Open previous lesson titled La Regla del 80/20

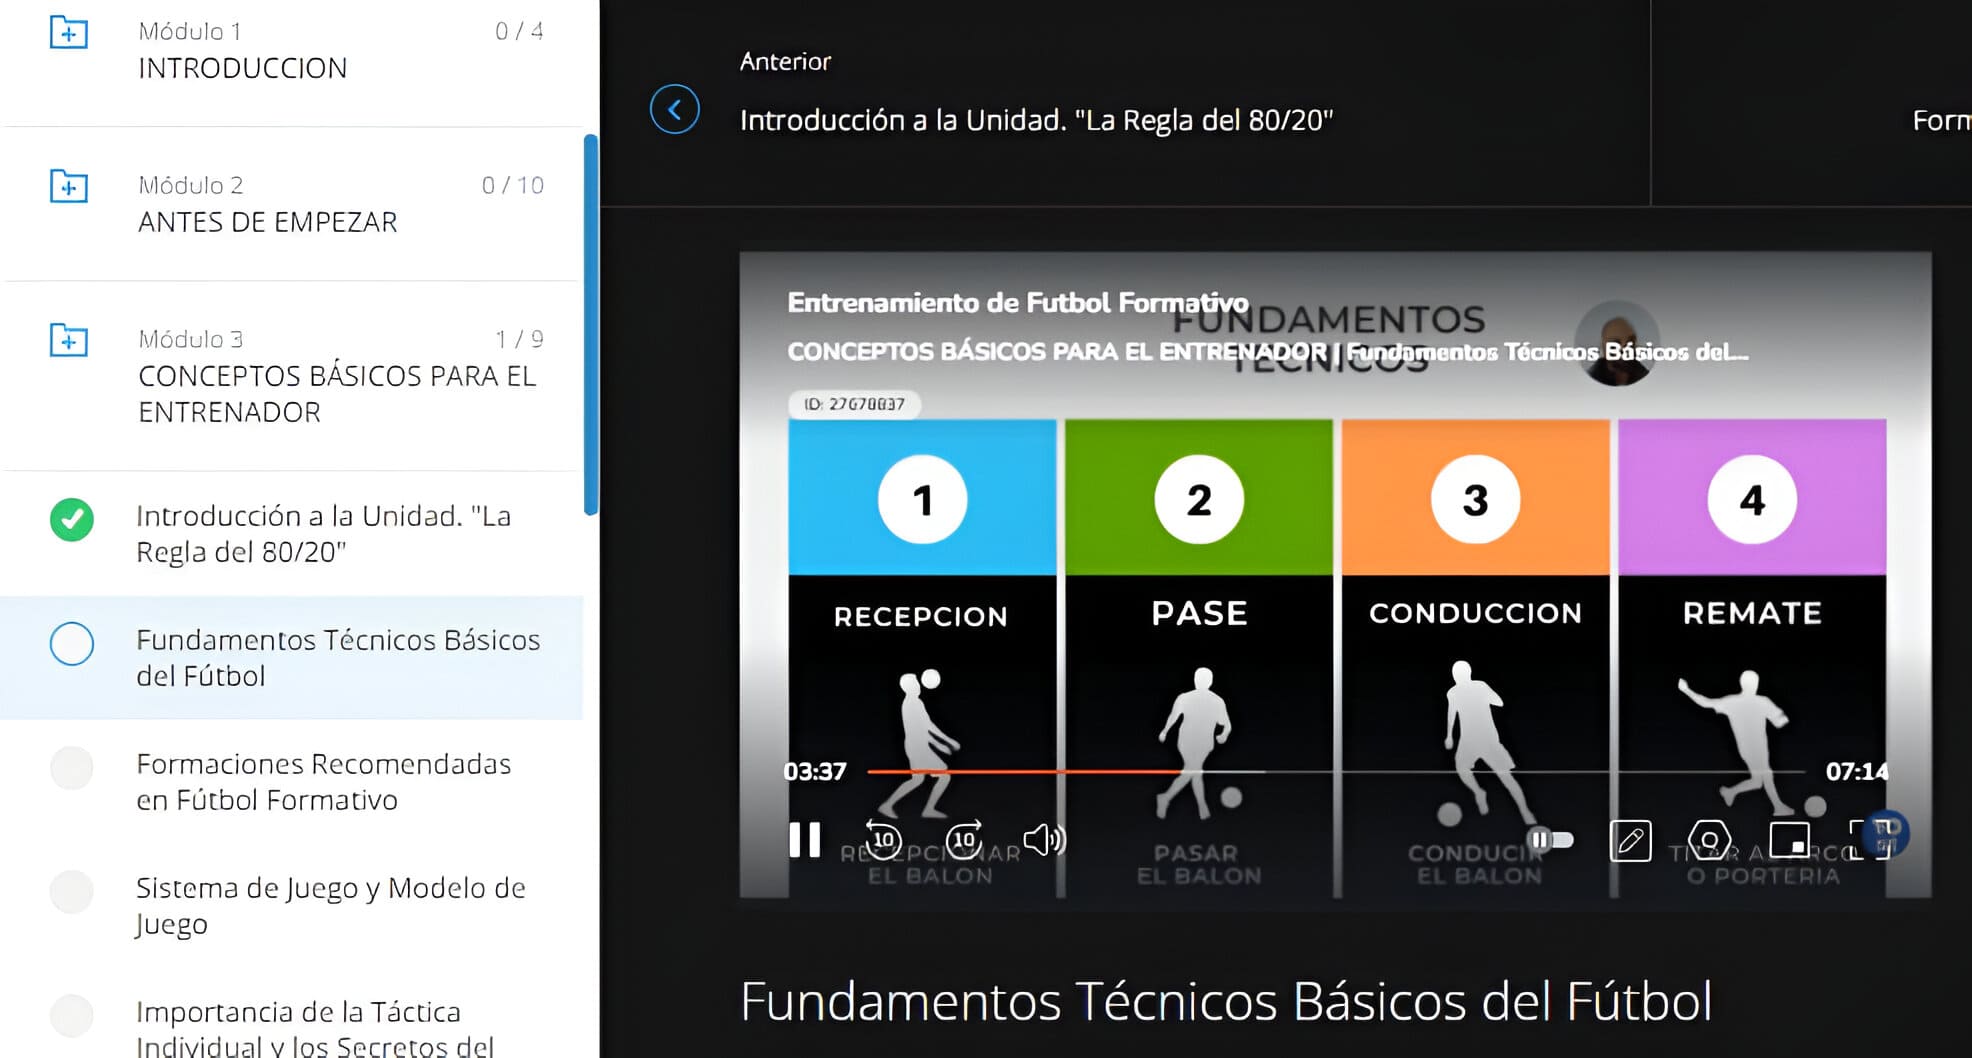coord(1036,120)
